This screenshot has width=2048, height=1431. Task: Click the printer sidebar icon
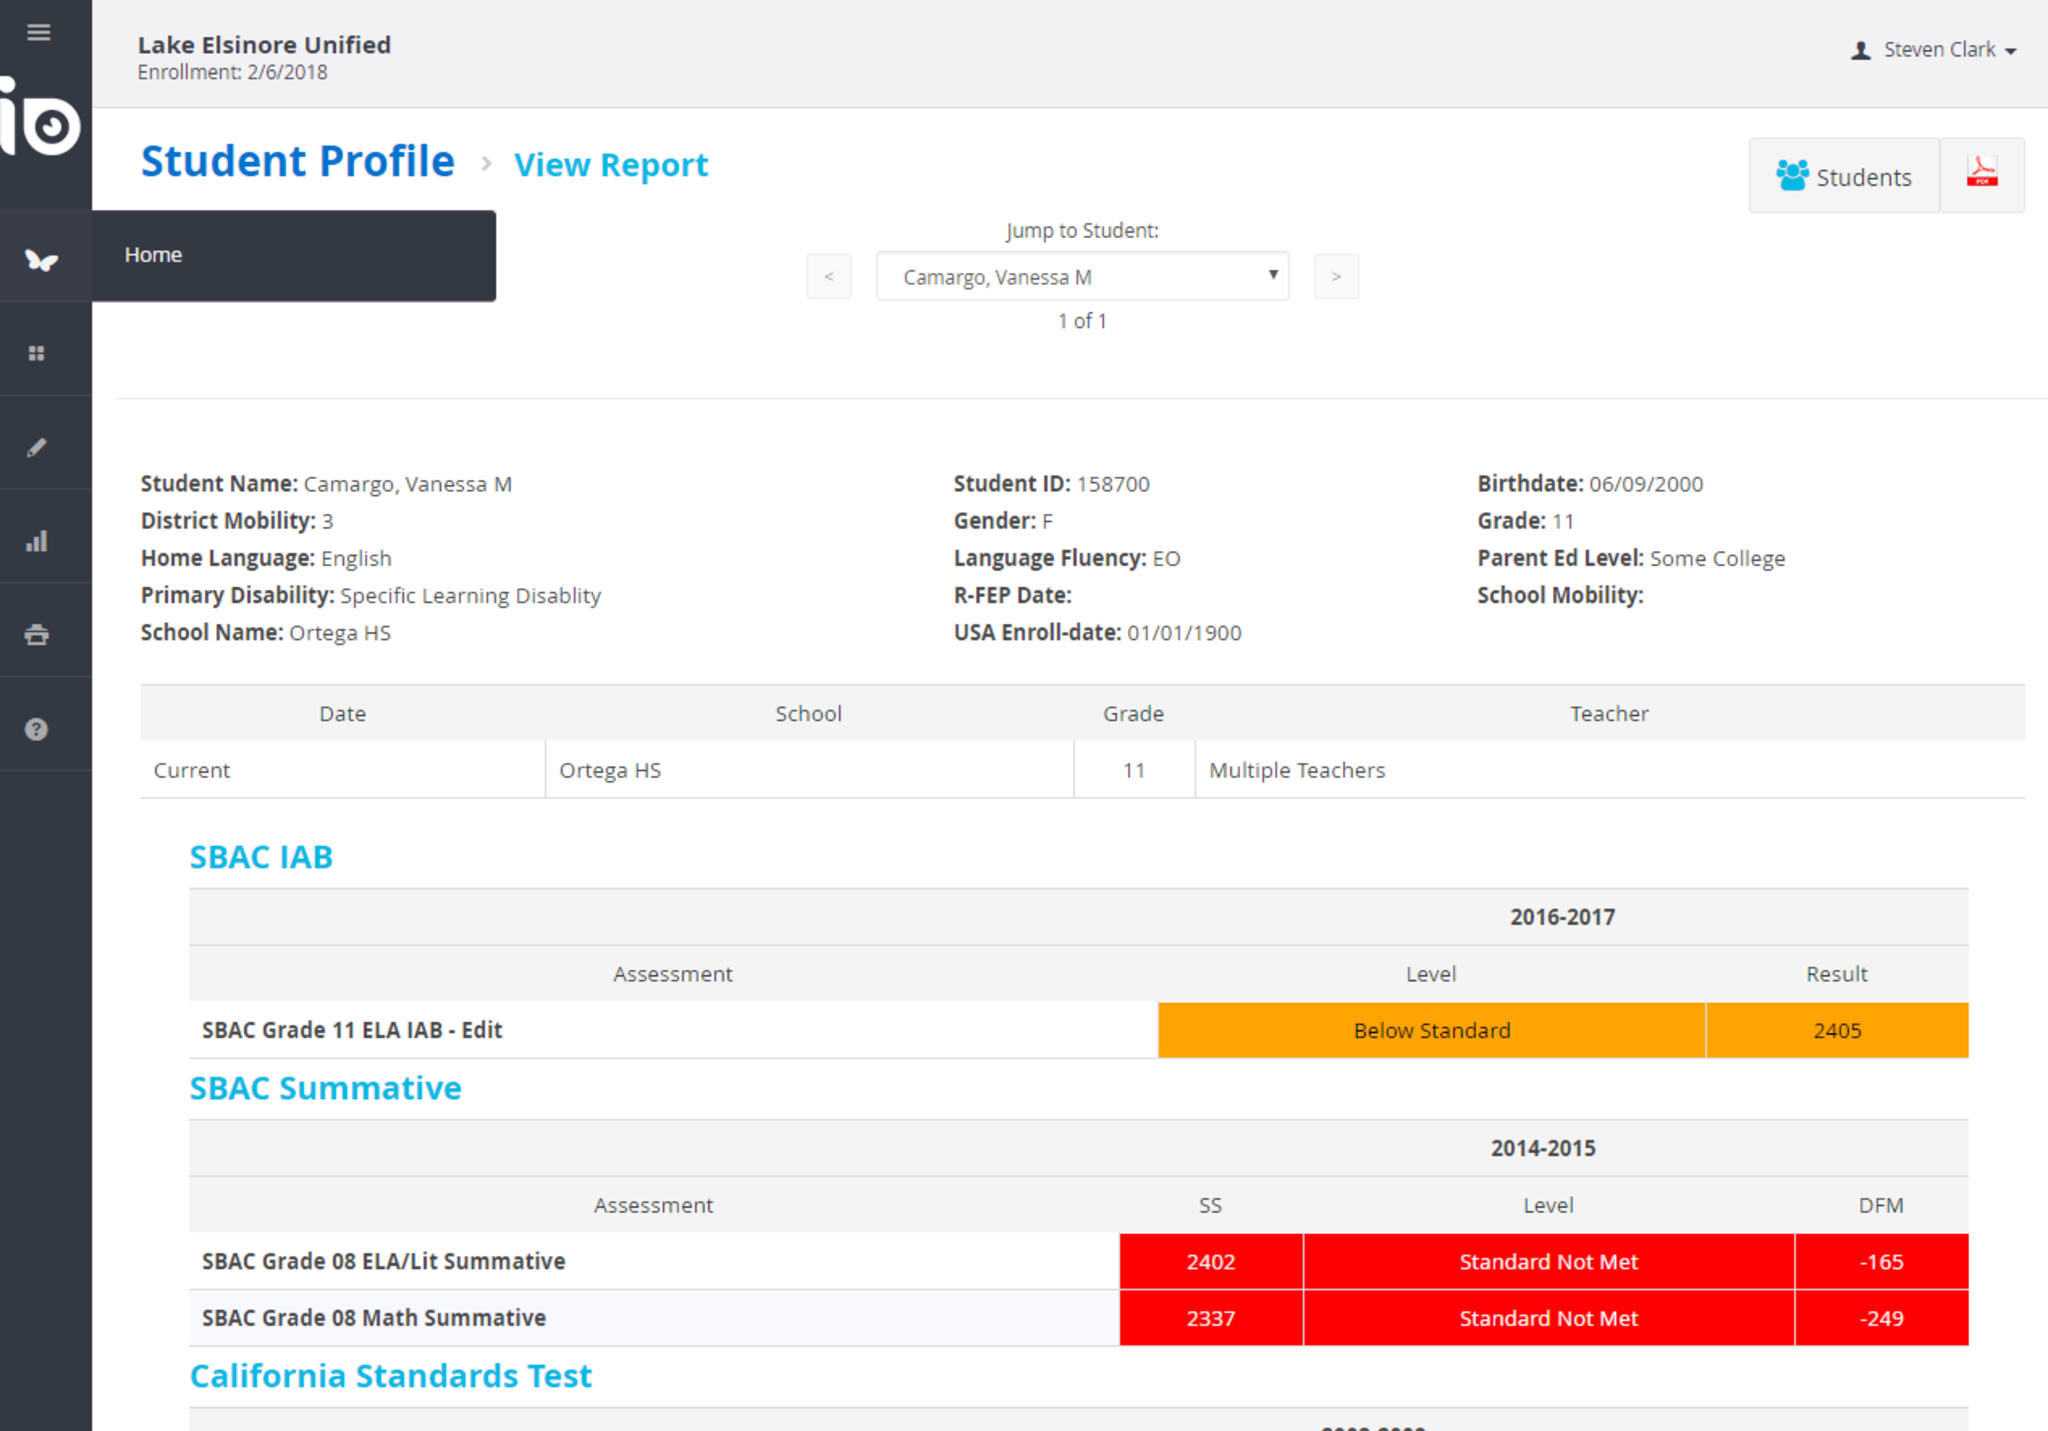coord(37,635)
